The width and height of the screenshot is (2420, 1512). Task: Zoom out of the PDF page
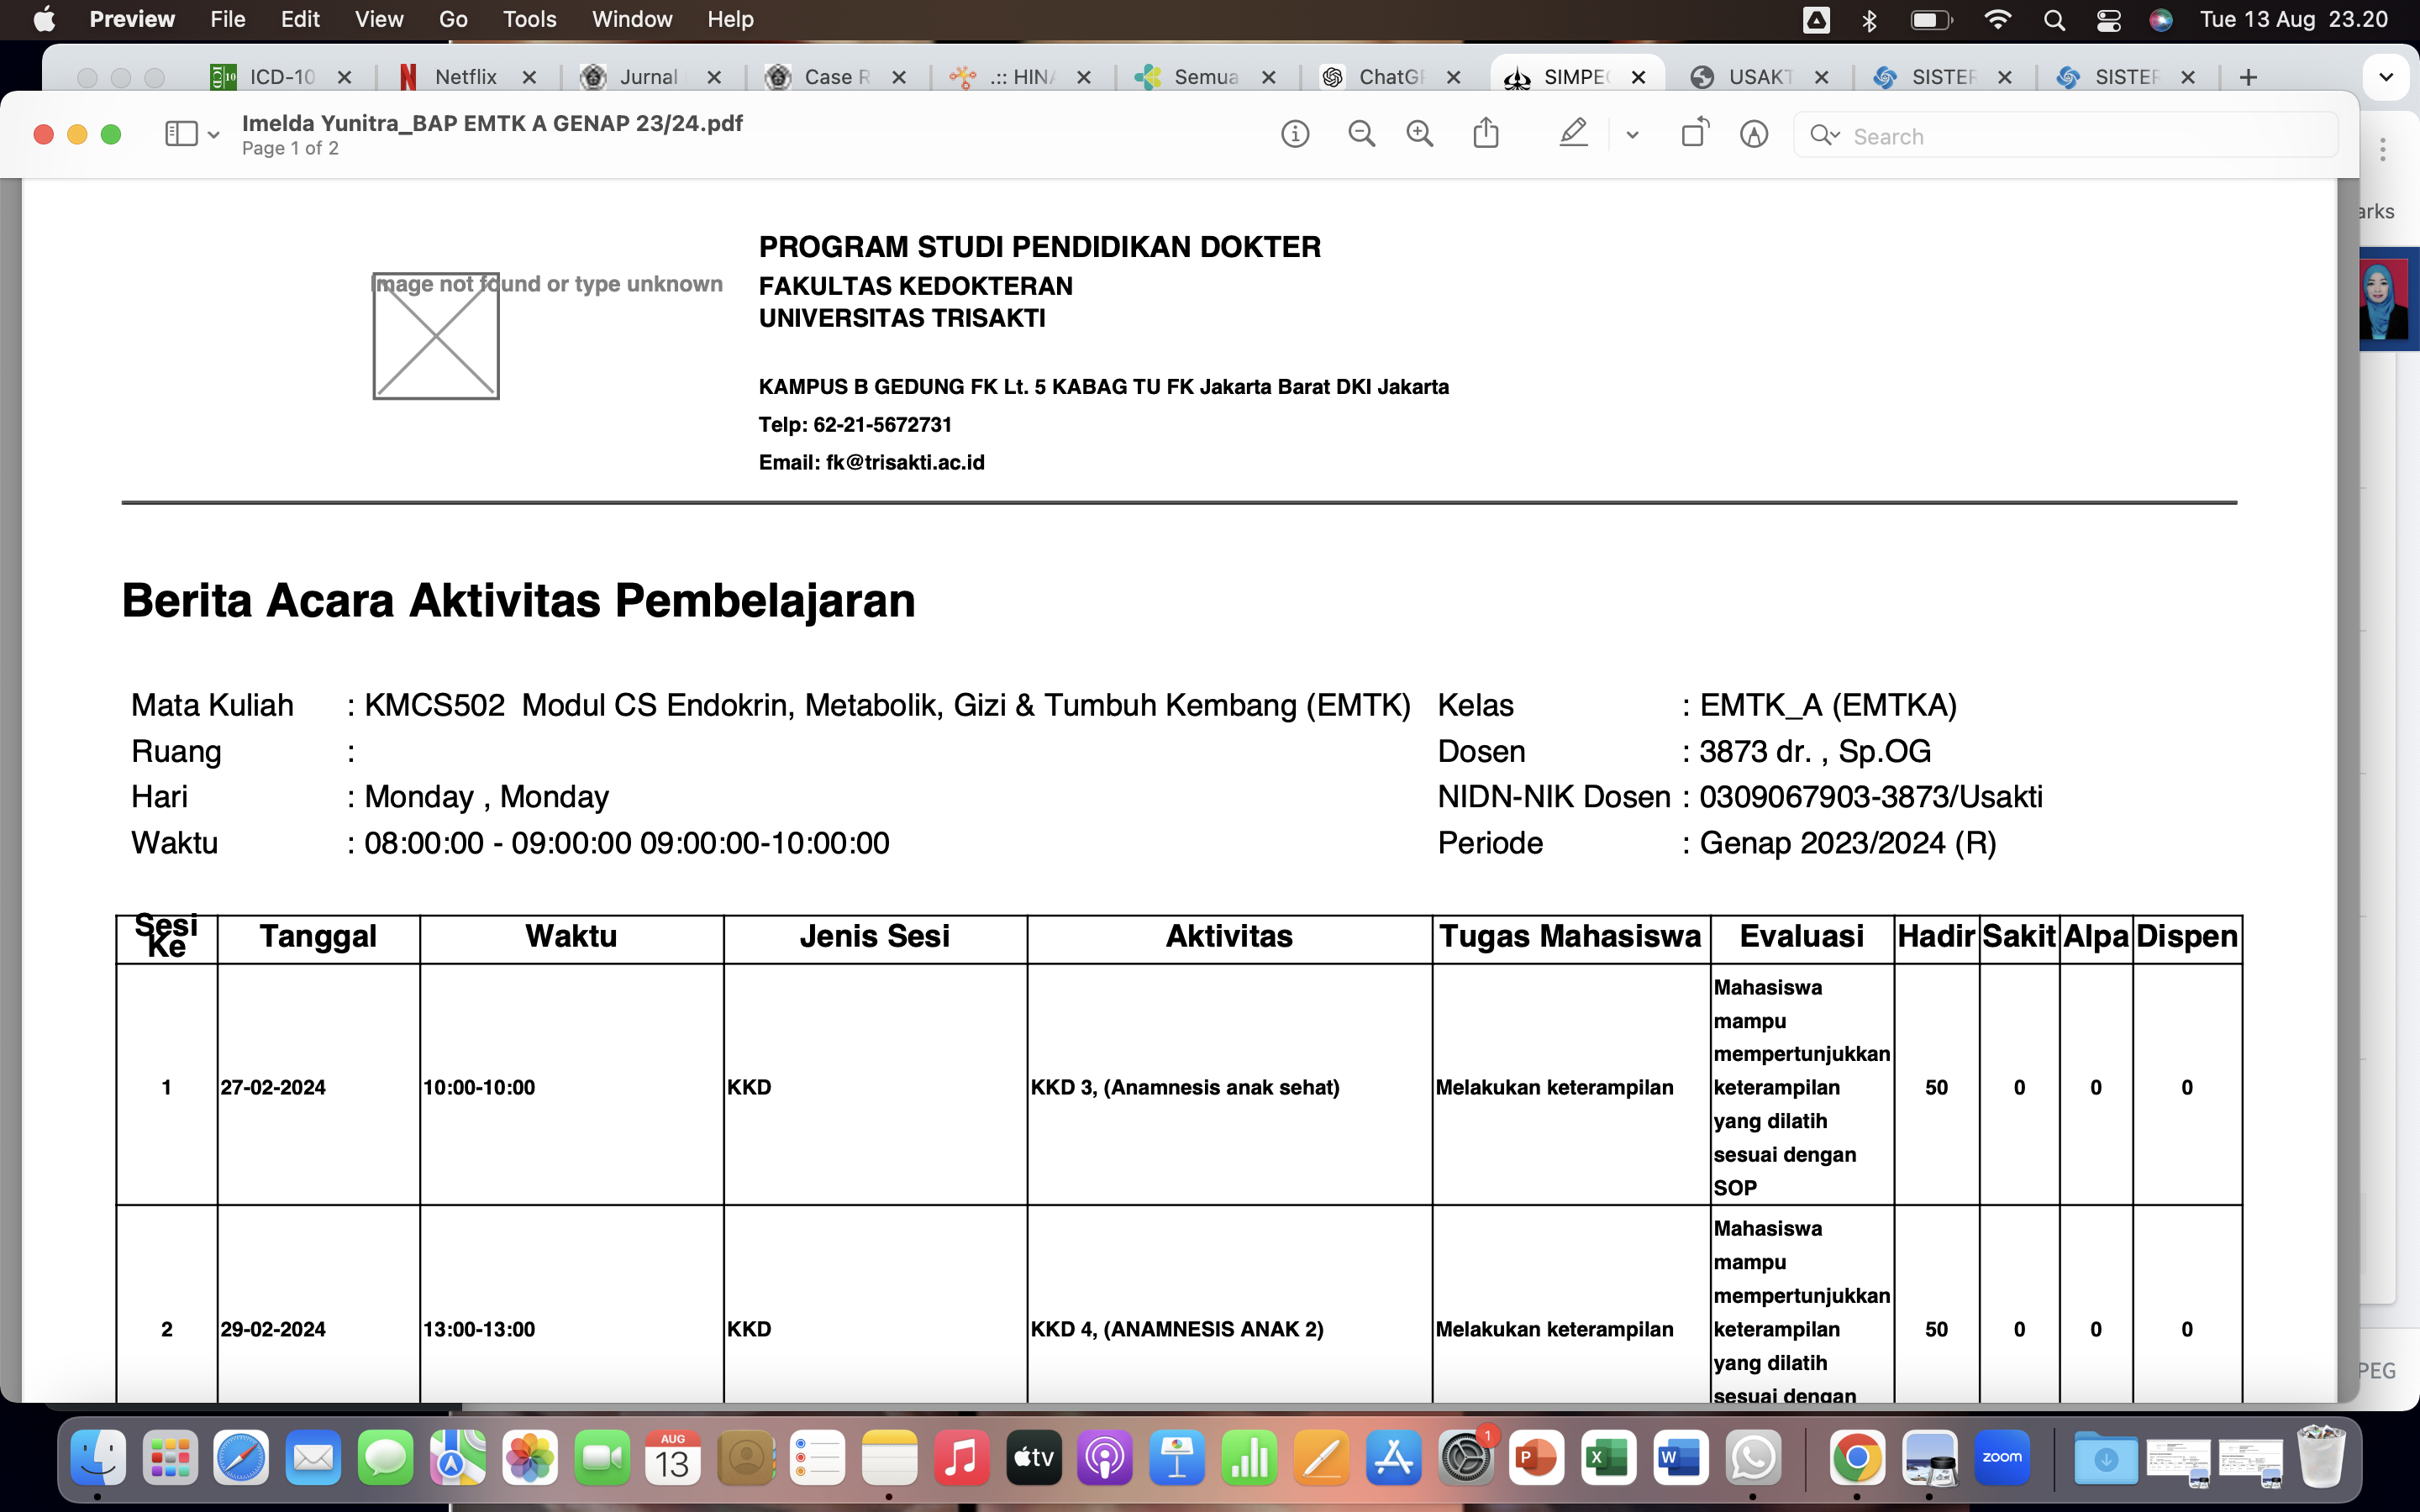[1361, 134]
